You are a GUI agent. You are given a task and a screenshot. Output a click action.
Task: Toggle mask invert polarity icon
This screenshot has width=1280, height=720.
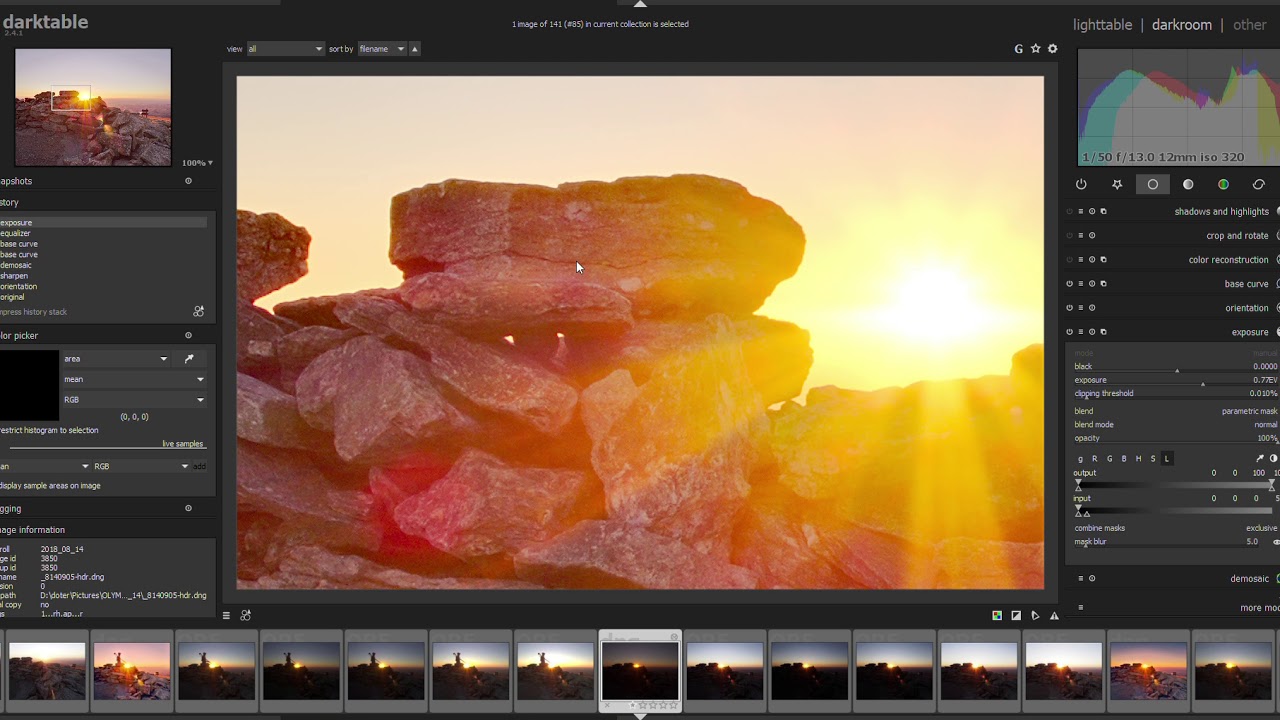pos(1273,458)
